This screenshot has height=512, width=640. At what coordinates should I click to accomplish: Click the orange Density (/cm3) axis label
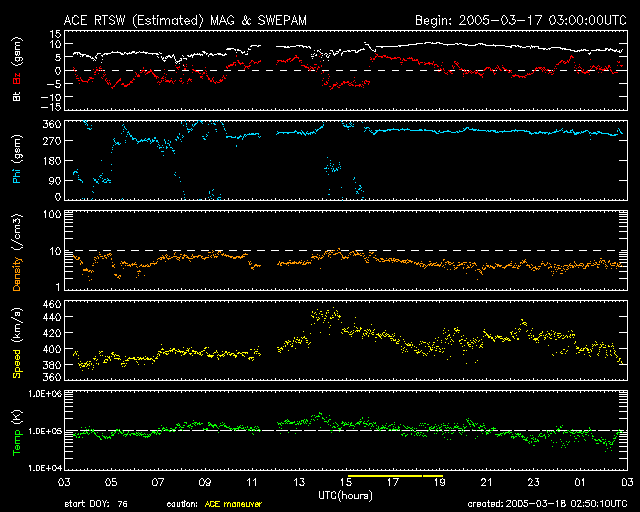click(x=17, y=250)
